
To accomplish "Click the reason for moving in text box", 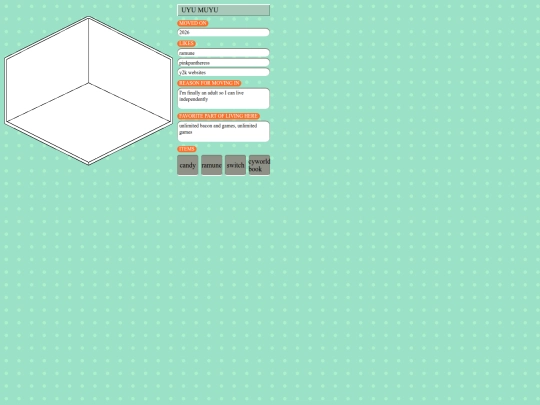I will [x=224, y=98].
